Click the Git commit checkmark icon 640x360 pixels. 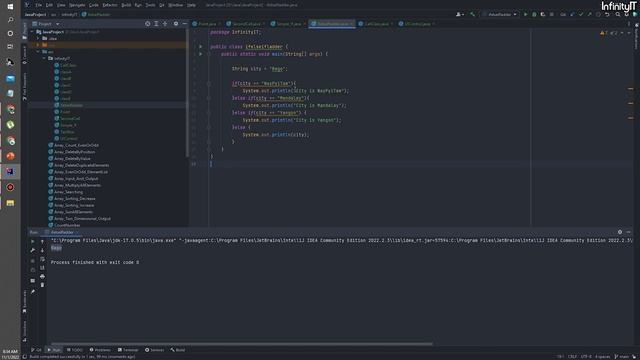coord(580,14)
